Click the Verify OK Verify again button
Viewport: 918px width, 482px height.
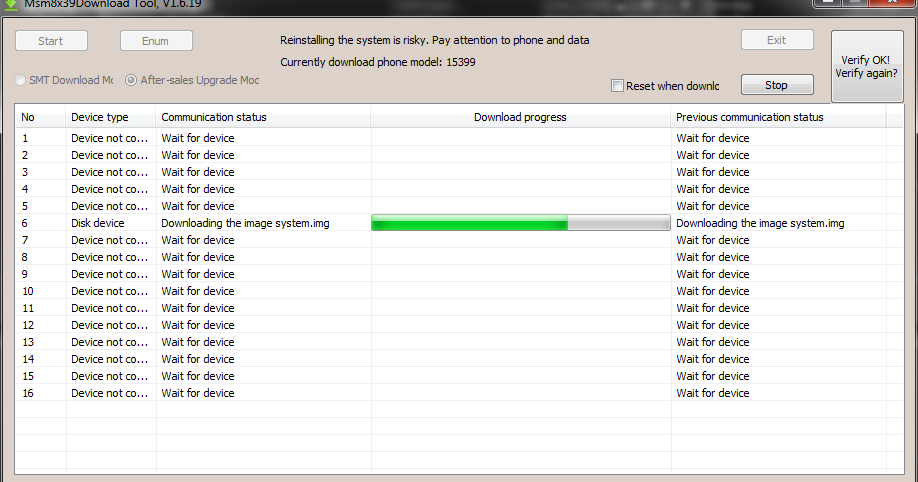coord(866,66)
